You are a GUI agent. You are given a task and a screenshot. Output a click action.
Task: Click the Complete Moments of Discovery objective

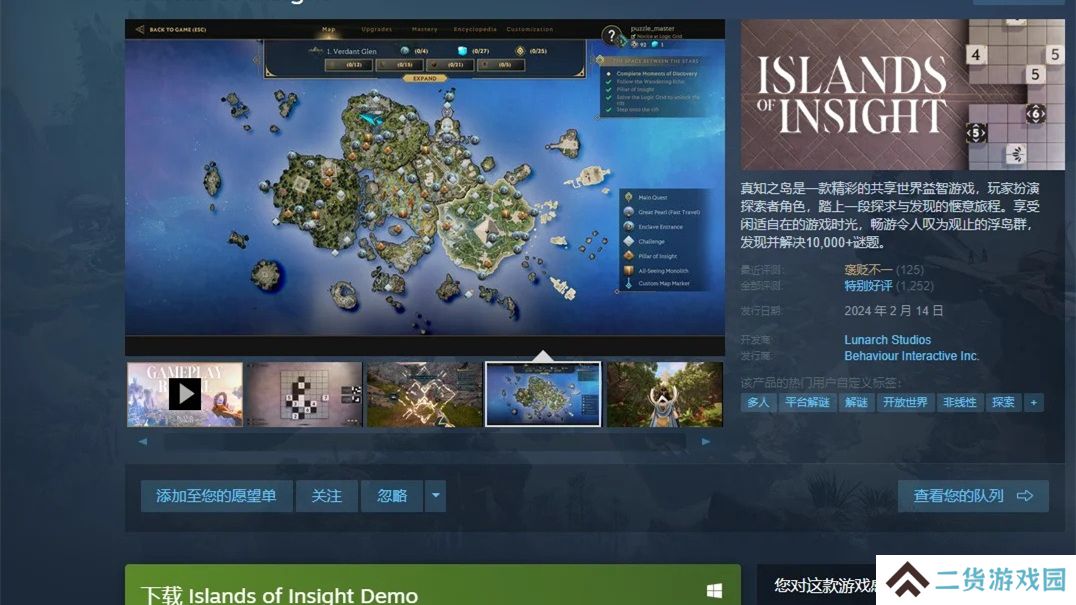coord(657,73)
